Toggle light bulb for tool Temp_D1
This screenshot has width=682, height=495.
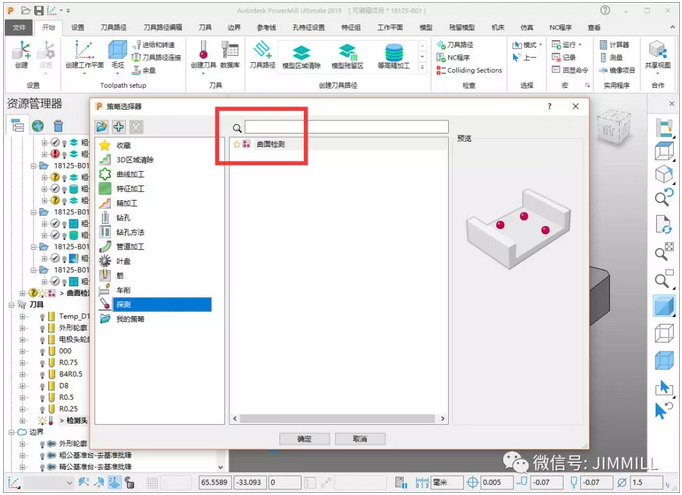43,317
